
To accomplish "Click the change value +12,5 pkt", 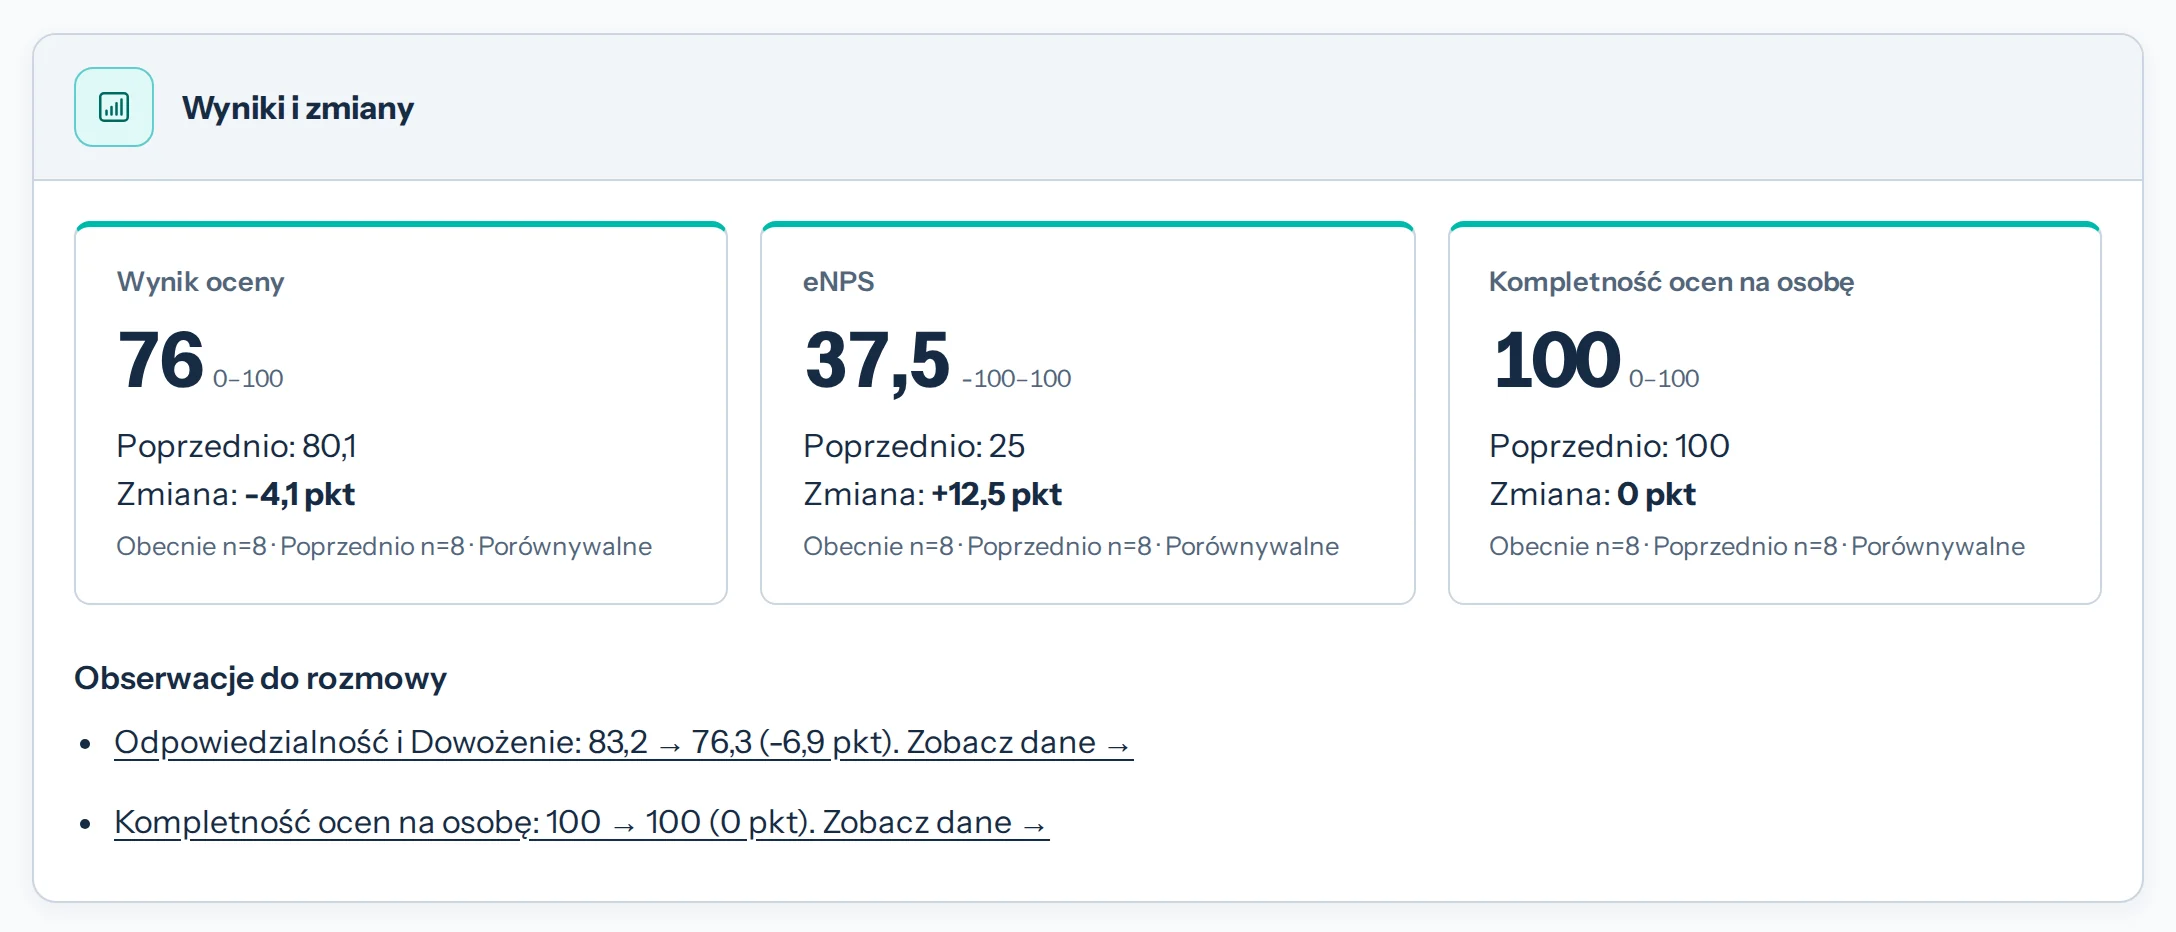I will coord(997,494).
